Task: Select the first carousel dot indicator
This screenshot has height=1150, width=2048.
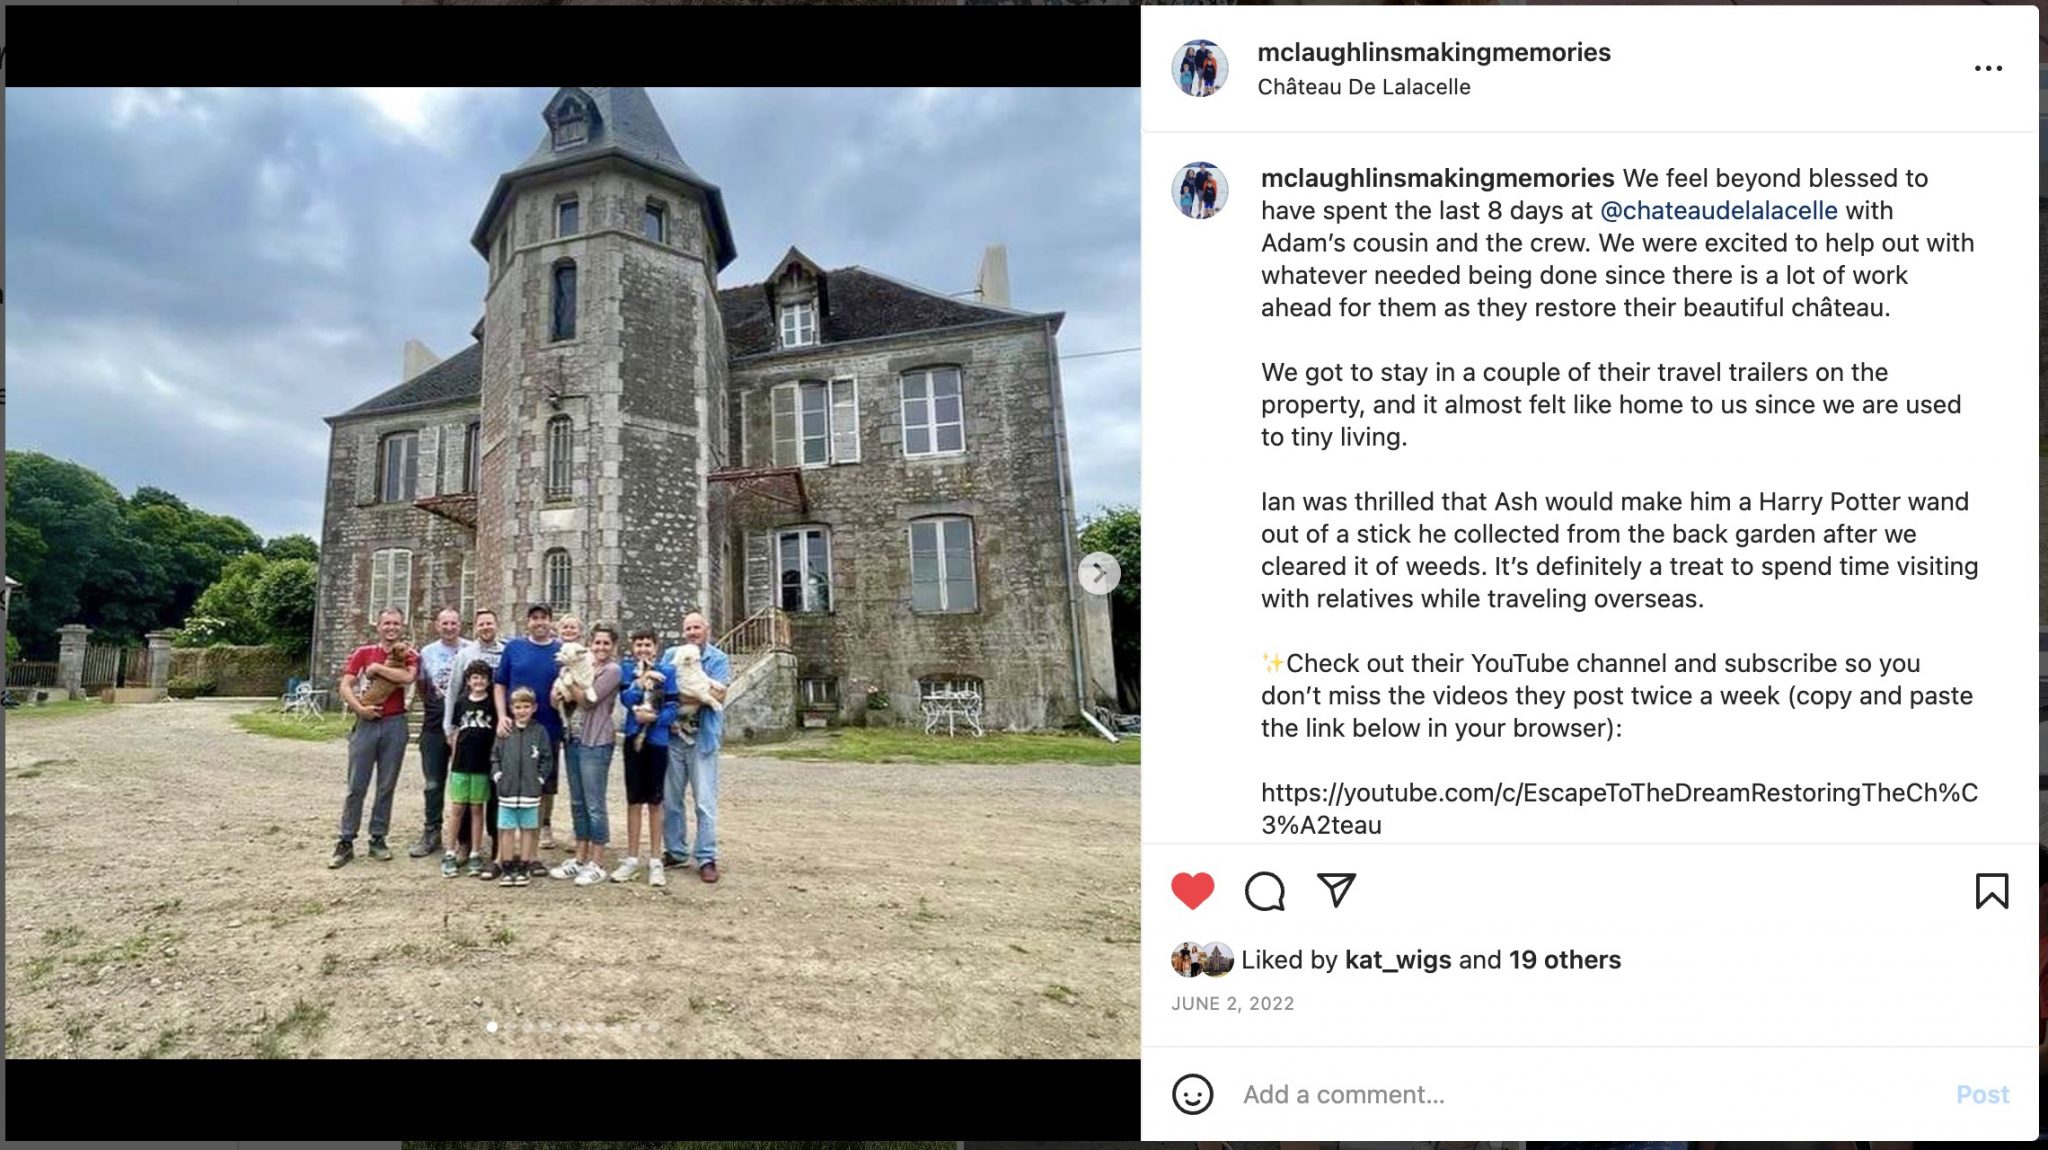Action: (x=492, y=1026)
